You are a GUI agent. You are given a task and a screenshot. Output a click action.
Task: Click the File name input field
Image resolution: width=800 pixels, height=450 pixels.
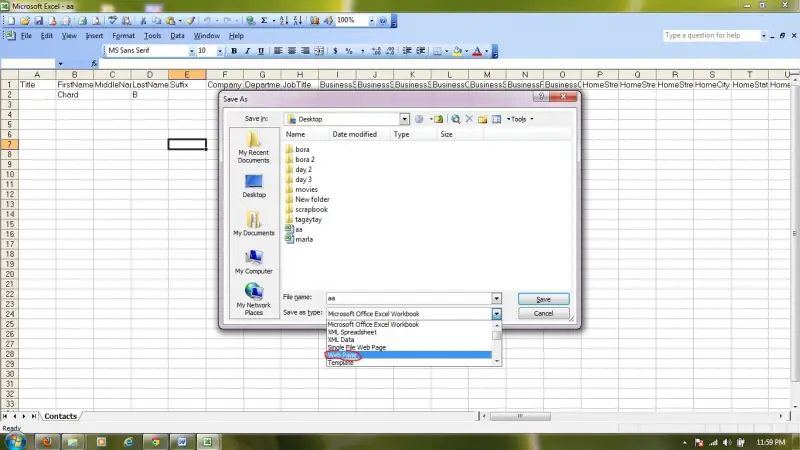point(409,298)
